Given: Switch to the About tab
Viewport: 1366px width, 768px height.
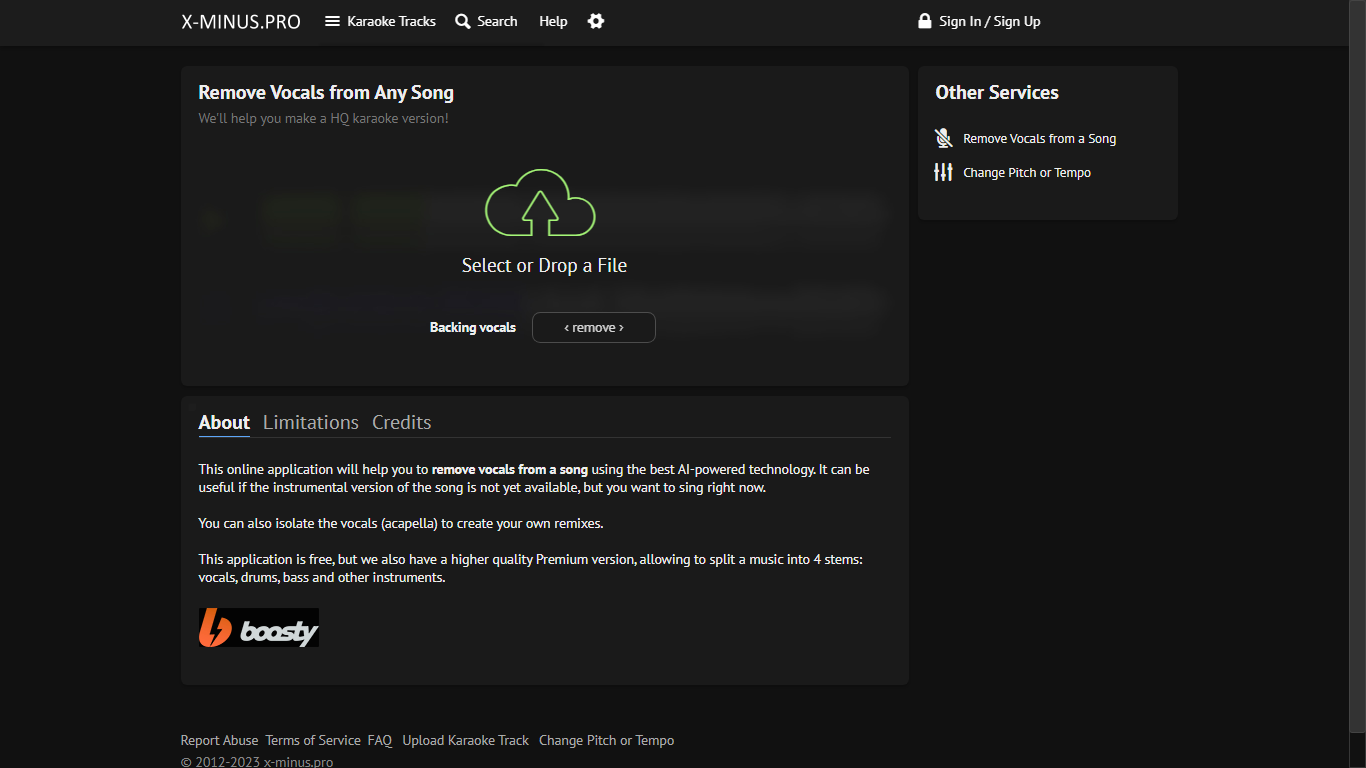Looking at the screenshot, I should click(224, 422).
